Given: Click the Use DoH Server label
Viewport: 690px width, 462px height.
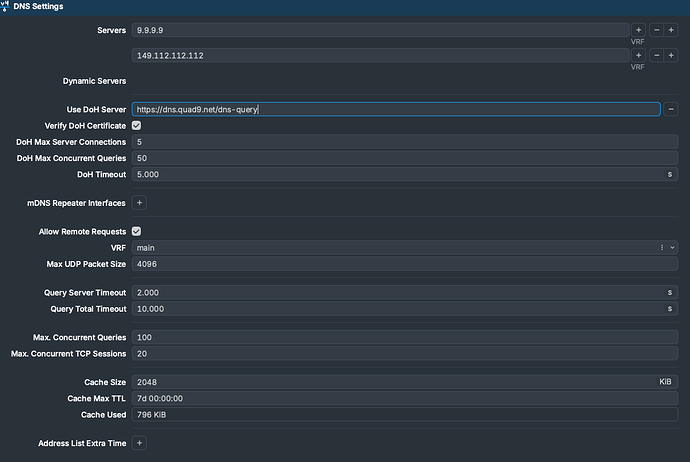Looking at the screenshot, I should (96, 110).
